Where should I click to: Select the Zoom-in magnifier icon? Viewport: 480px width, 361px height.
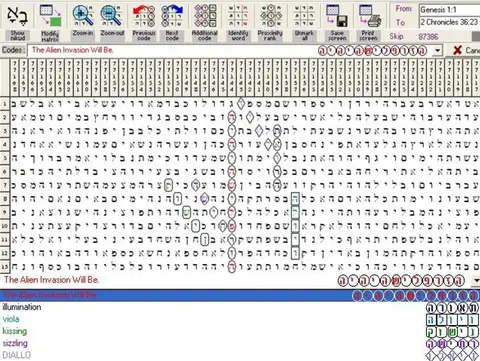pos(83,16)
